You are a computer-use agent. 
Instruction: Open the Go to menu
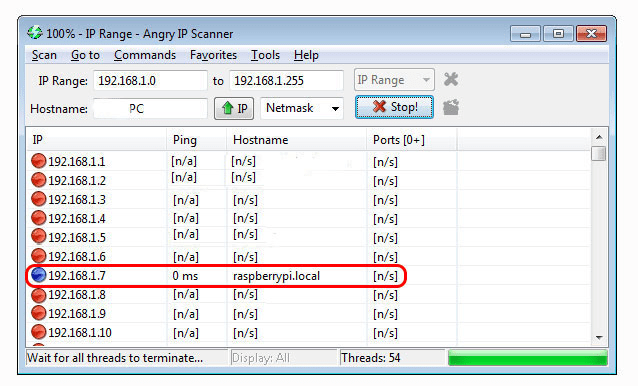point(85,55)
